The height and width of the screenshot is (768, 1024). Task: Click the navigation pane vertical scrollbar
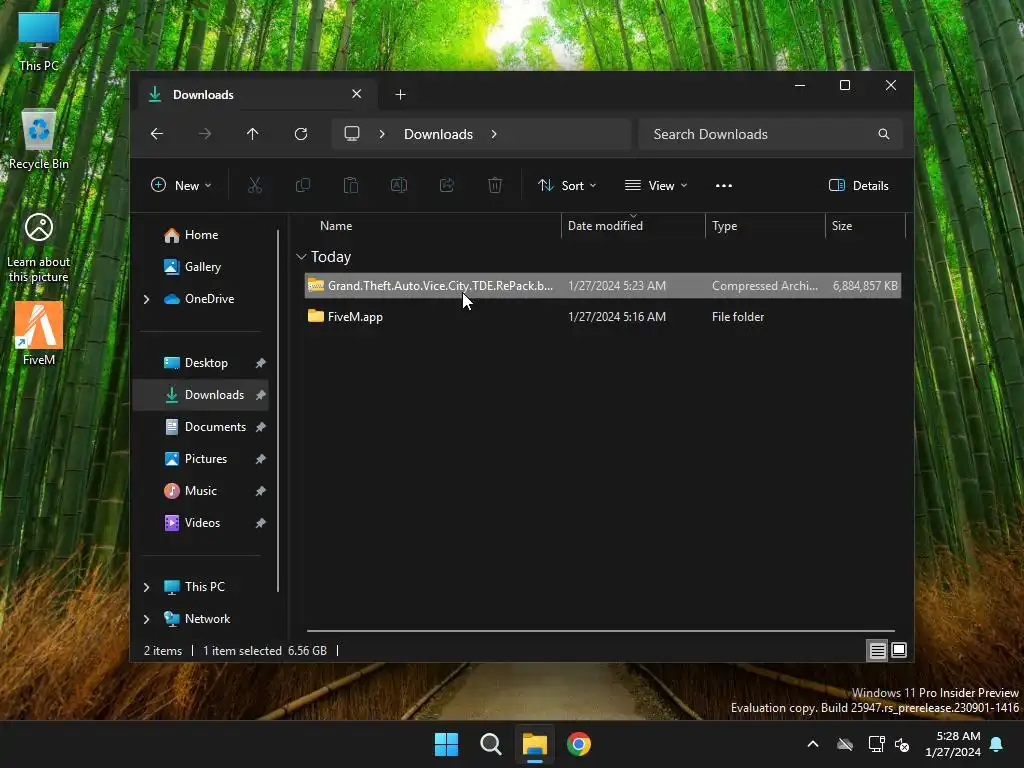pos(278,410)
